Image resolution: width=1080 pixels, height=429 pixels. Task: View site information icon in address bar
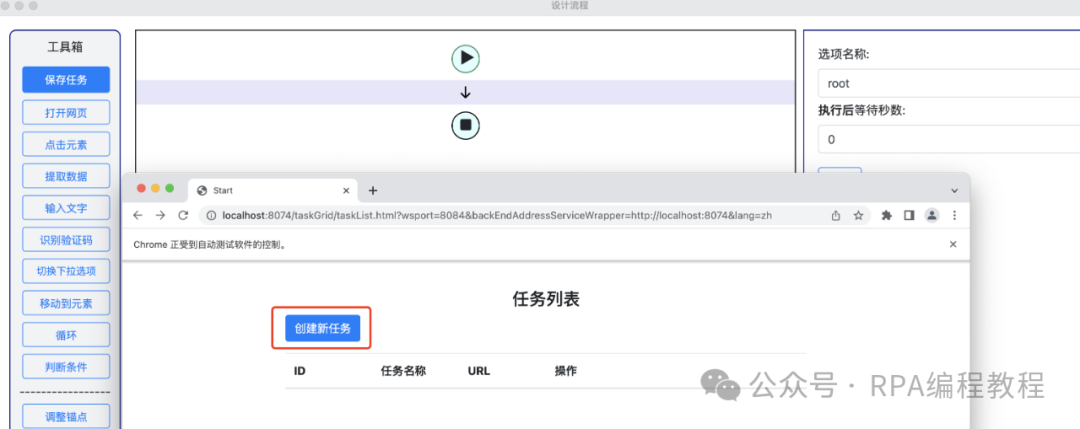pos(211,216)
